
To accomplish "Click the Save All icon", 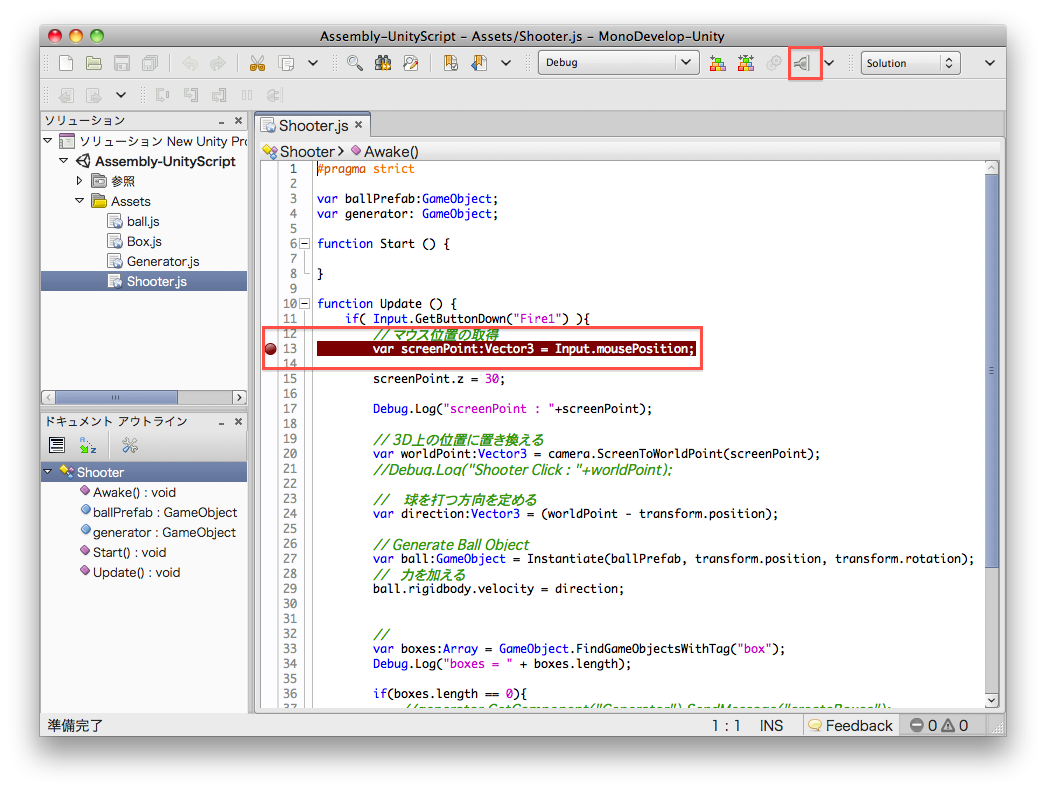I will click(x=150, y=63).
